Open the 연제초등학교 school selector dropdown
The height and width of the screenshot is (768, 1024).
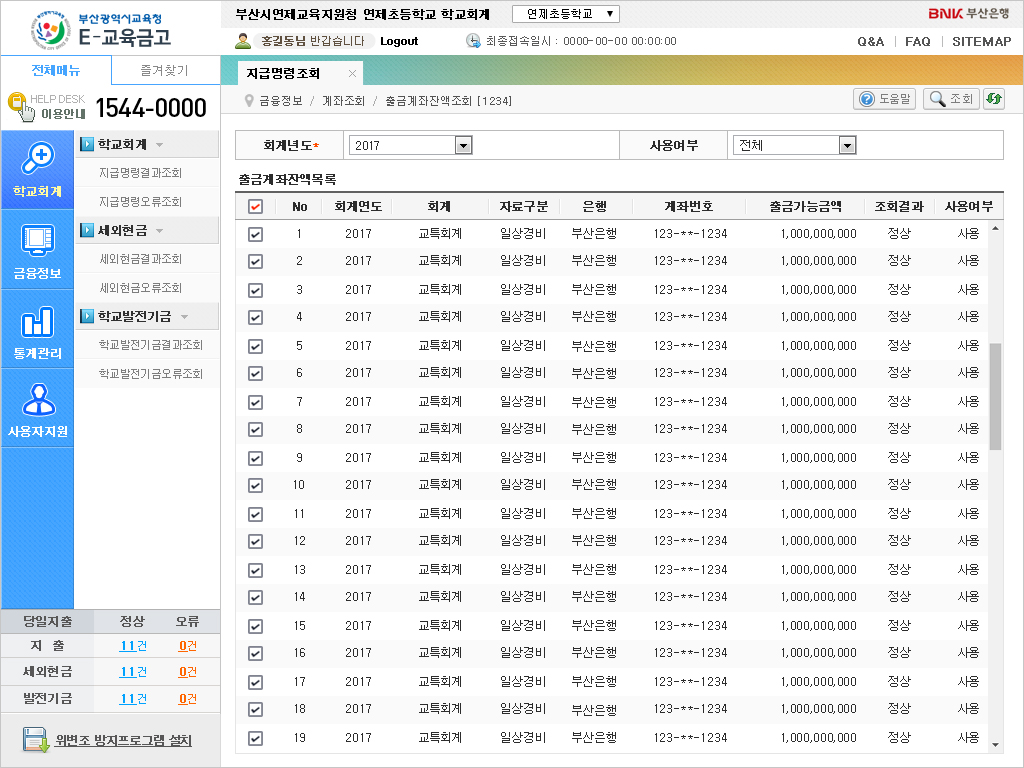coord(566,14)
